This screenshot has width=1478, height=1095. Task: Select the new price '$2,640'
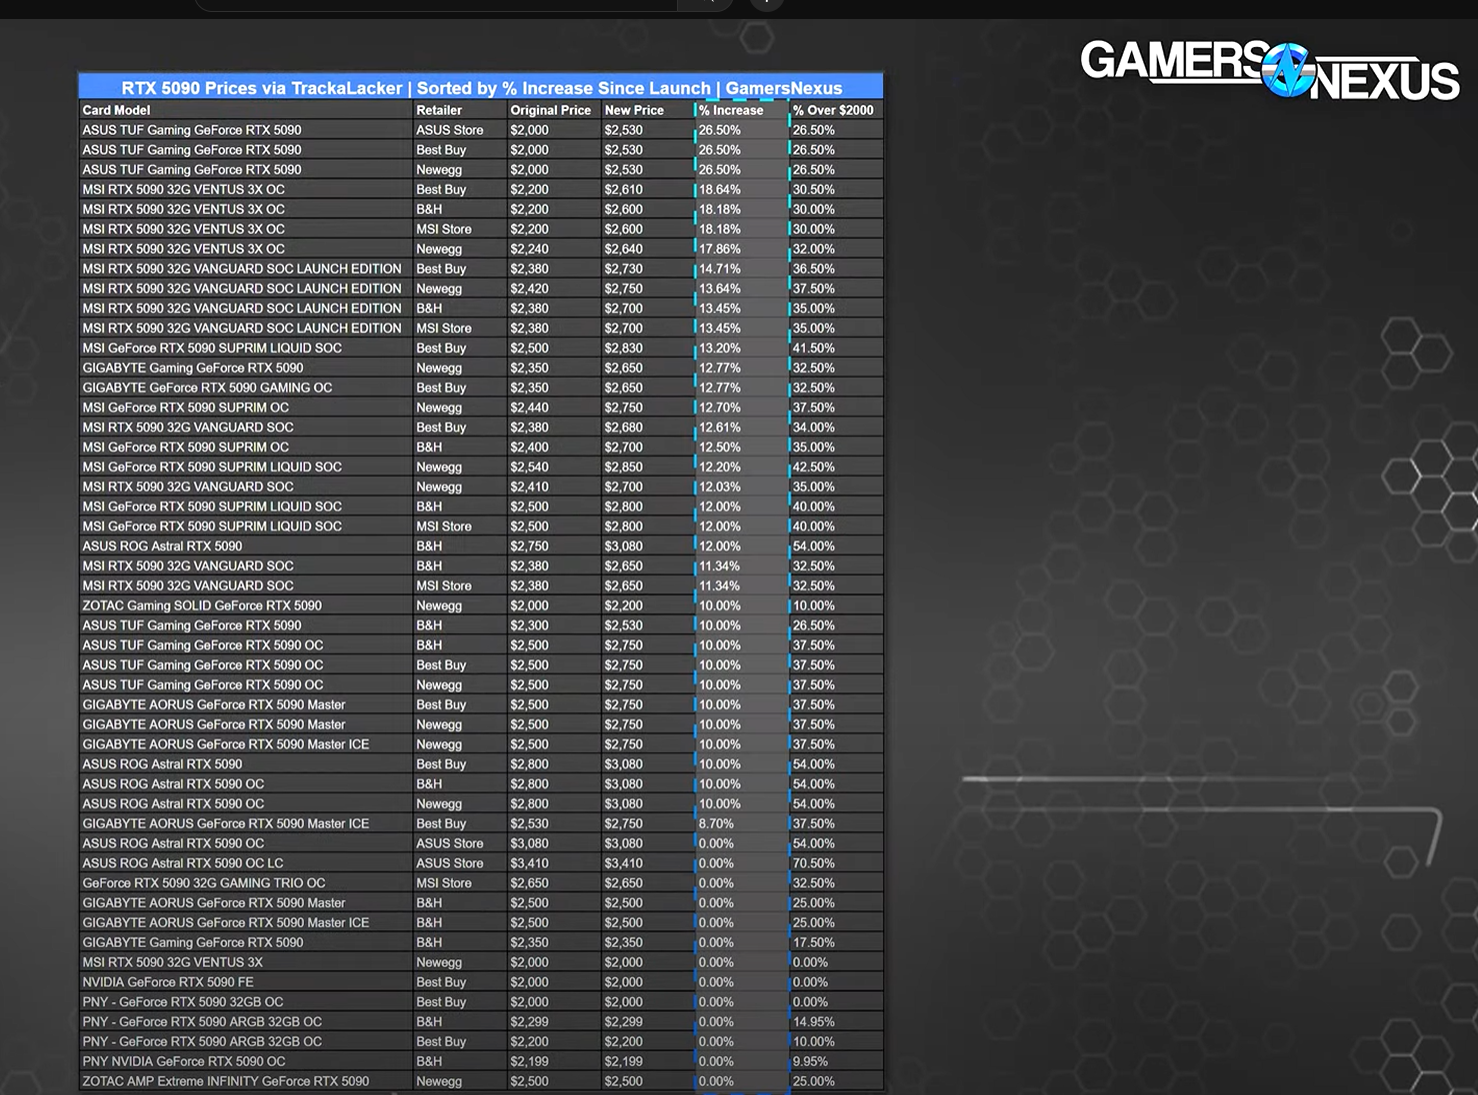coord(623,249)
